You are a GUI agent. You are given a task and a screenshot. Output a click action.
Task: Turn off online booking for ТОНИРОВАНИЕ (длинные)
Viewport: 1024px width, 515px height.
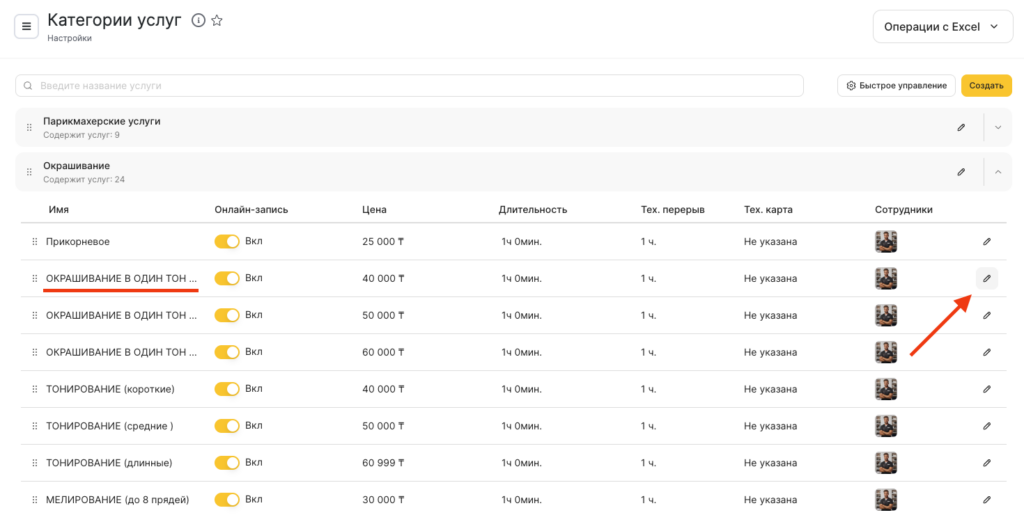click(x=227, y=463)
